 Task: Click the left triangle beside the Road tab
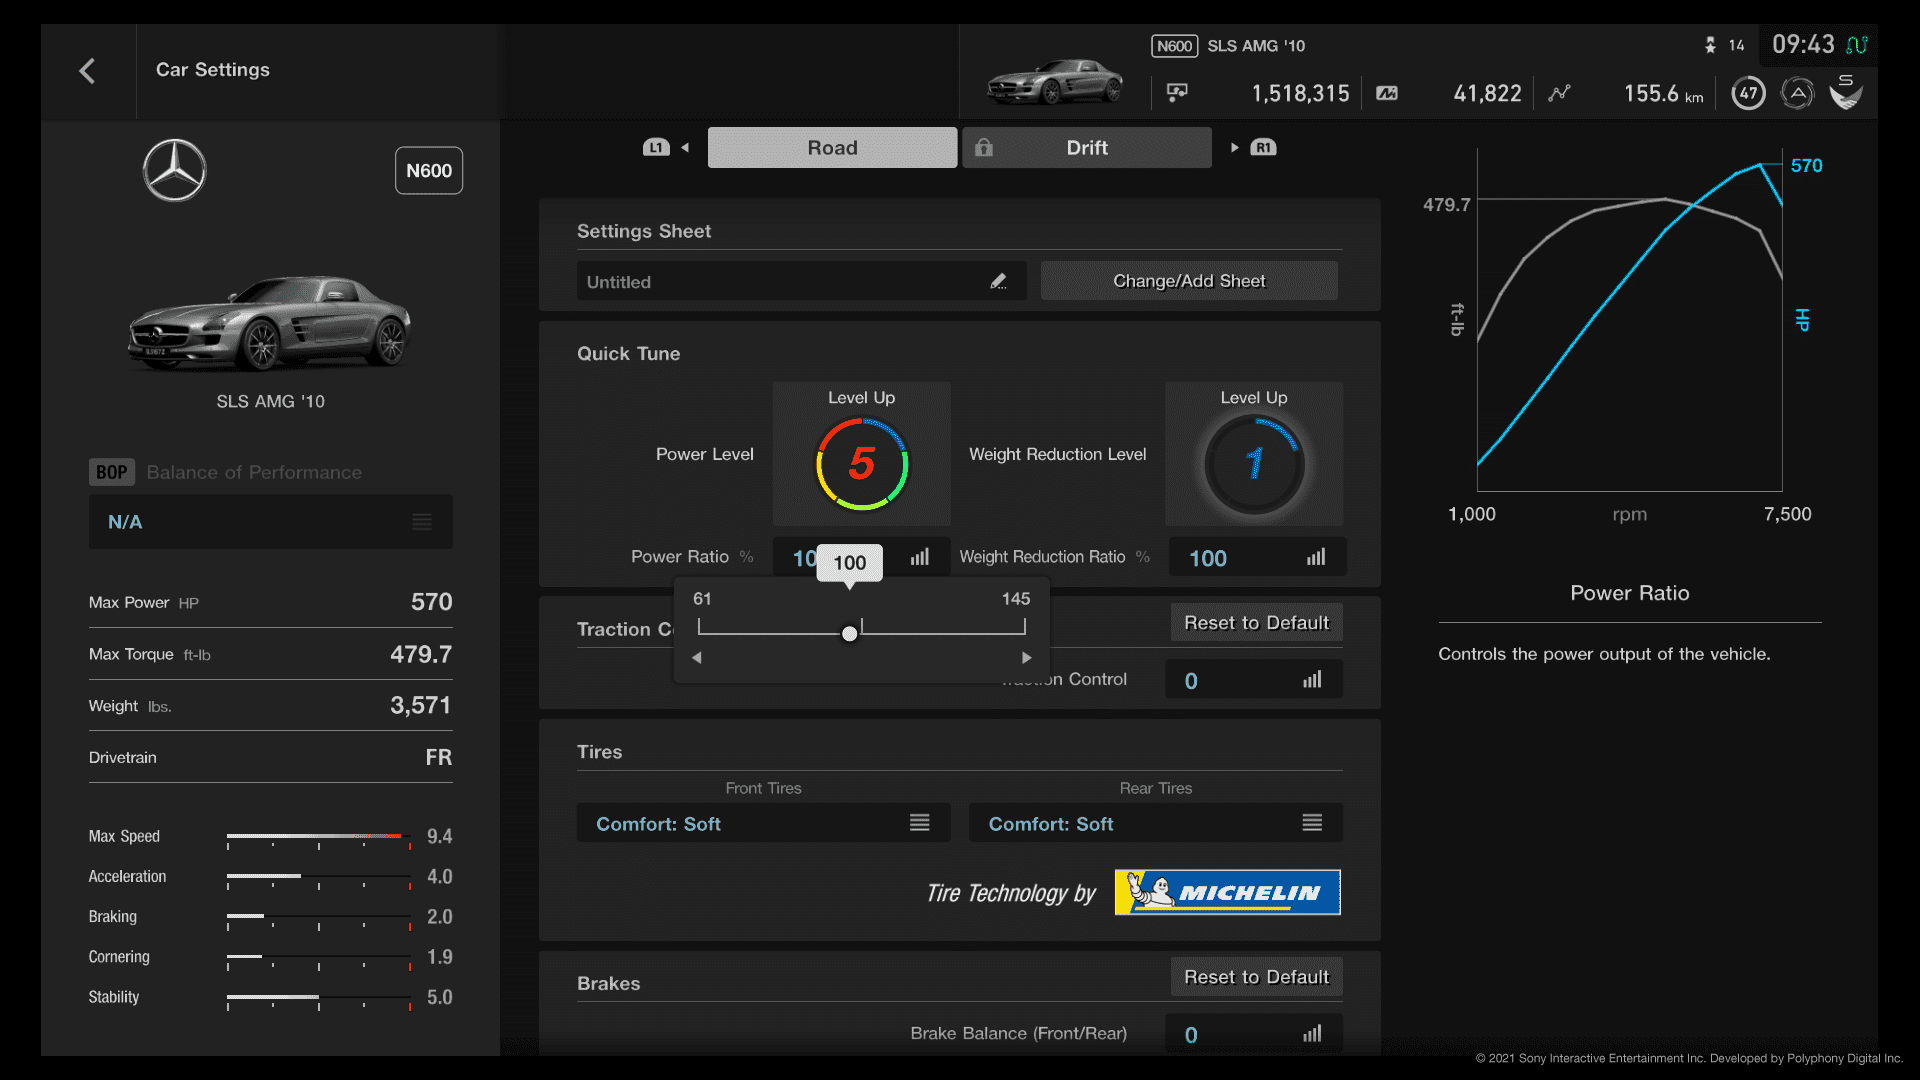point(685,148)
